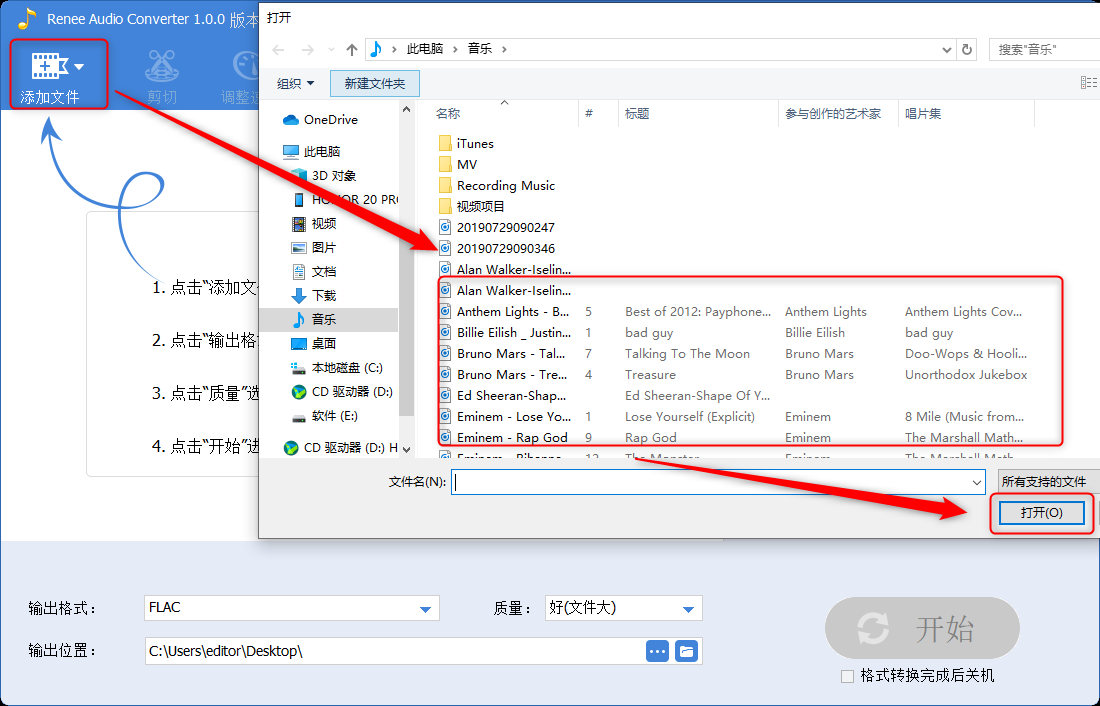1100x706 pixels.
Task: Click the 开始 start button
Action: tap(922, 628)
